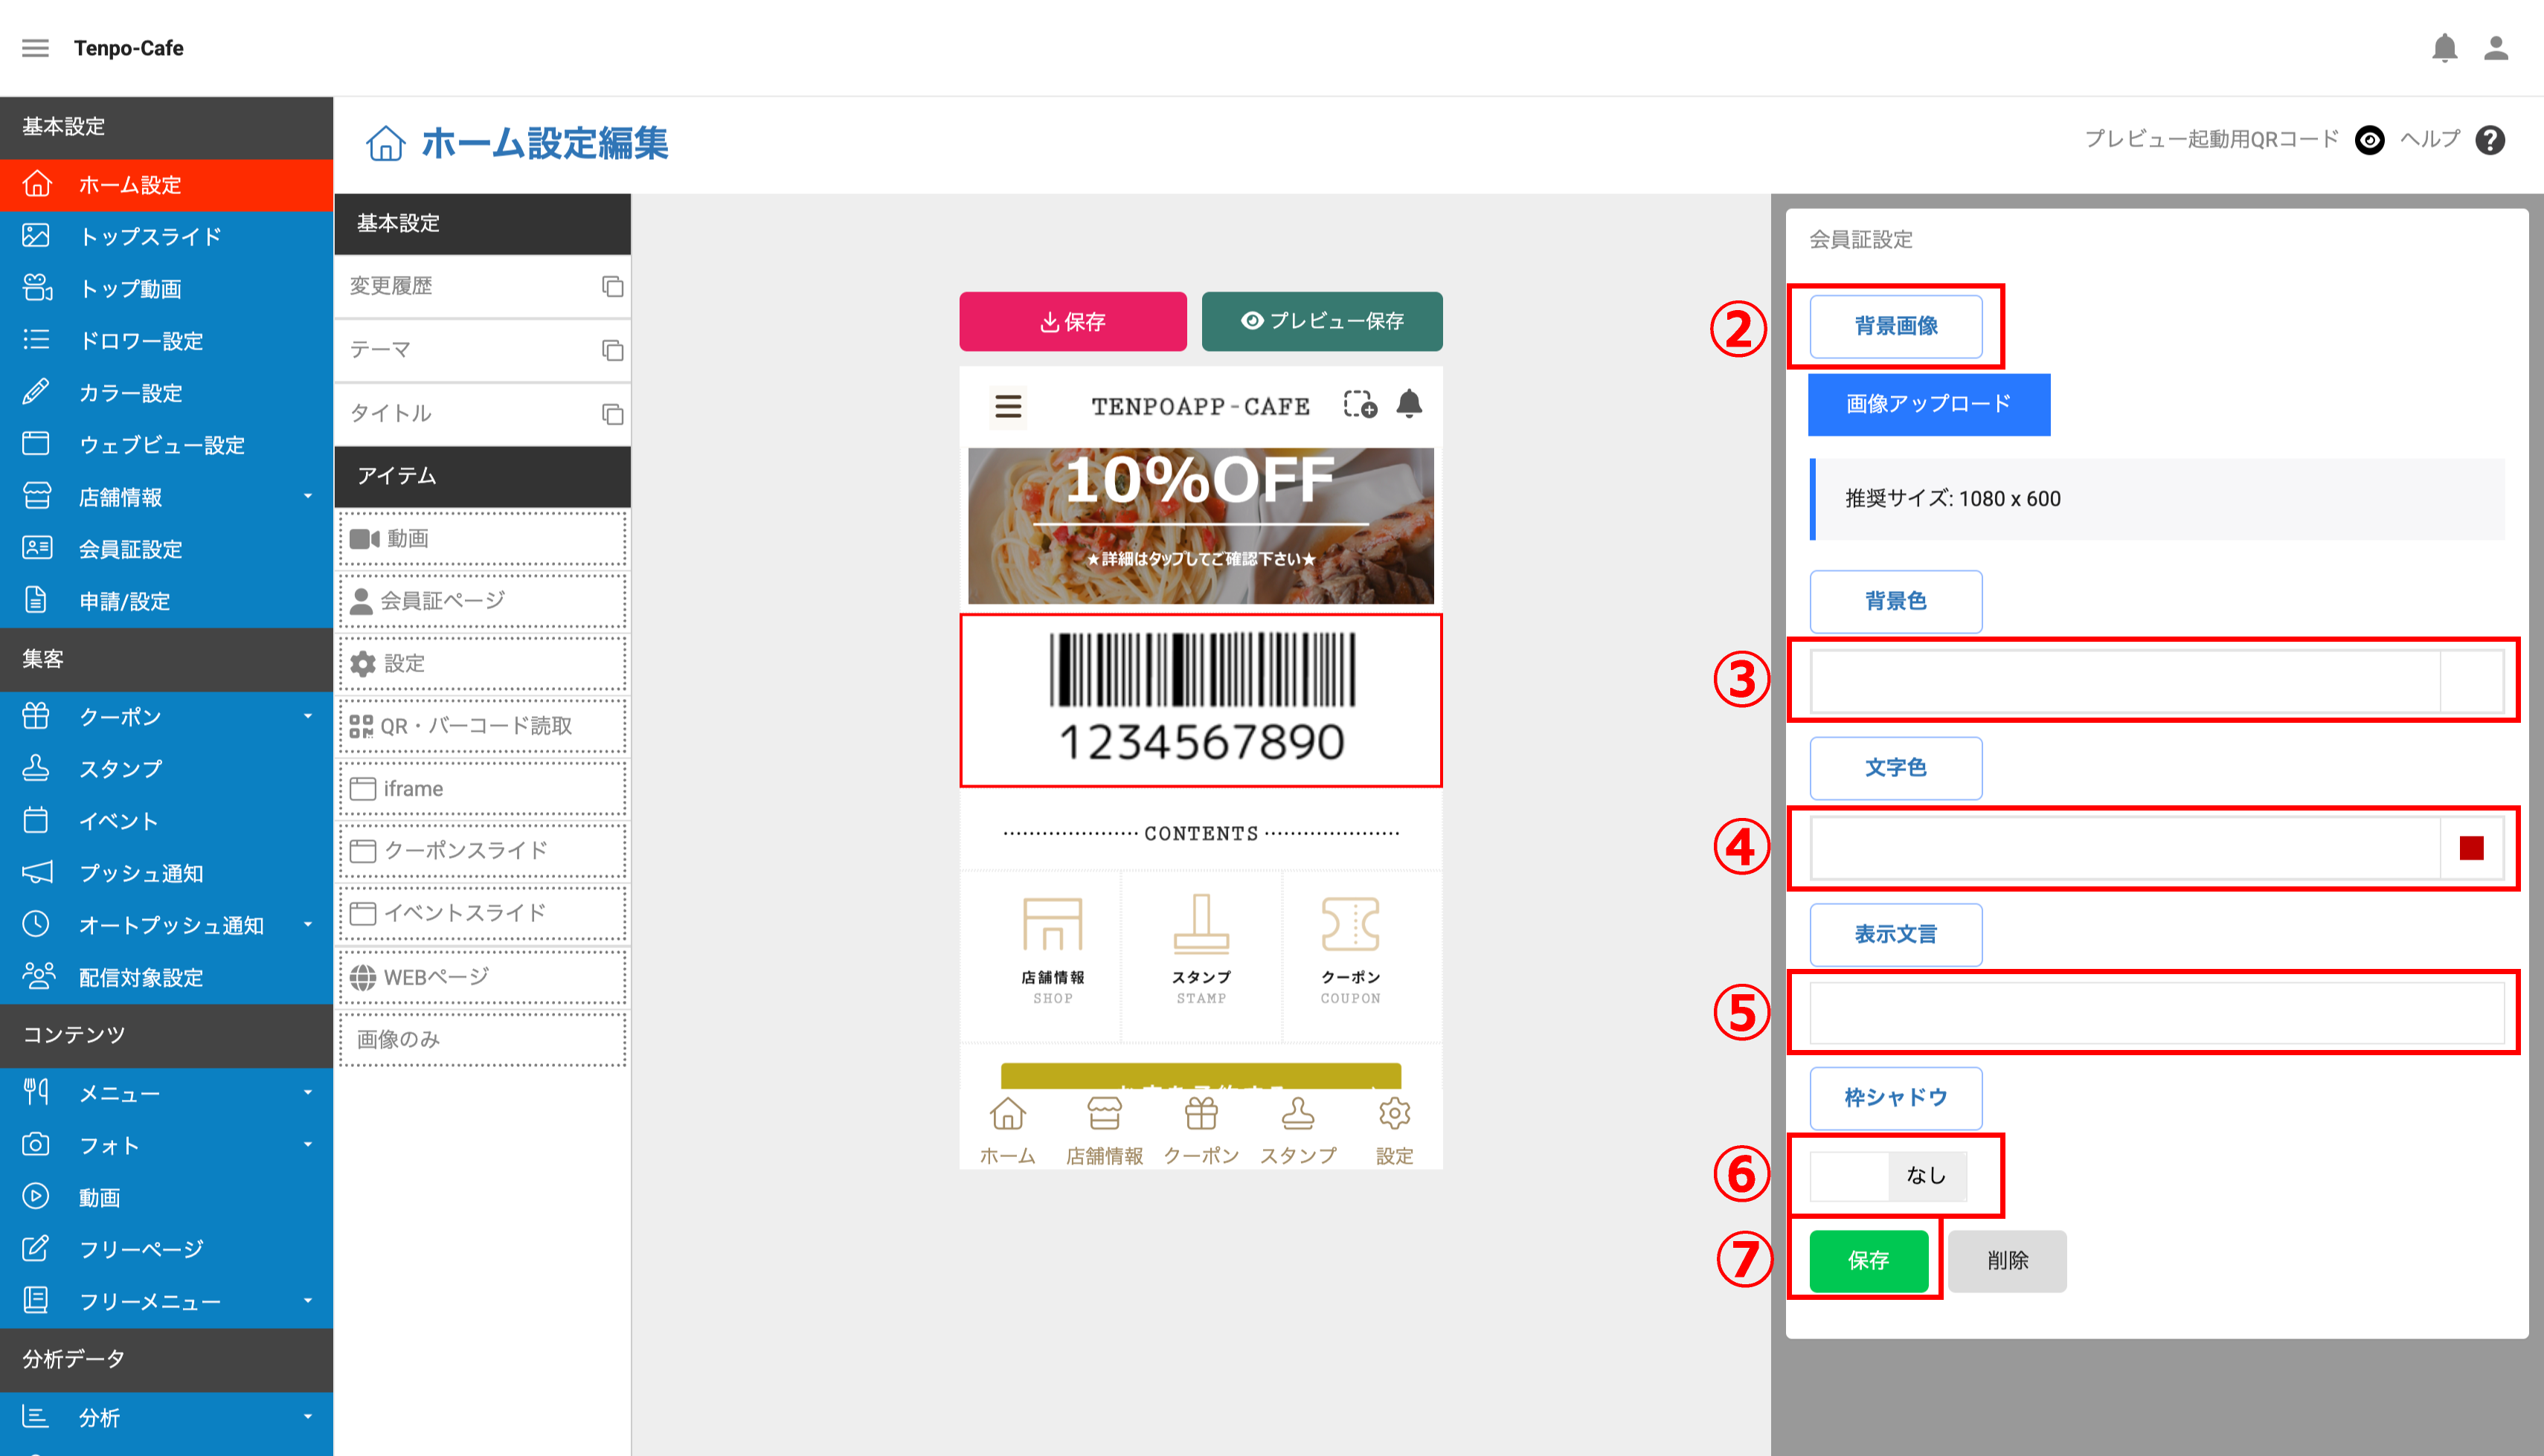Open ウェブビュー設定 in the sidebar
Image resolution: width=2544 pixels, height=1456 pixels.
(x=166, y=445)
